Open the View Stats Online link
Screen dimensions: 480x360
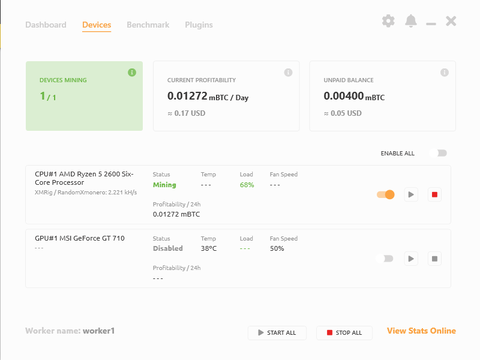coord(421,331)
